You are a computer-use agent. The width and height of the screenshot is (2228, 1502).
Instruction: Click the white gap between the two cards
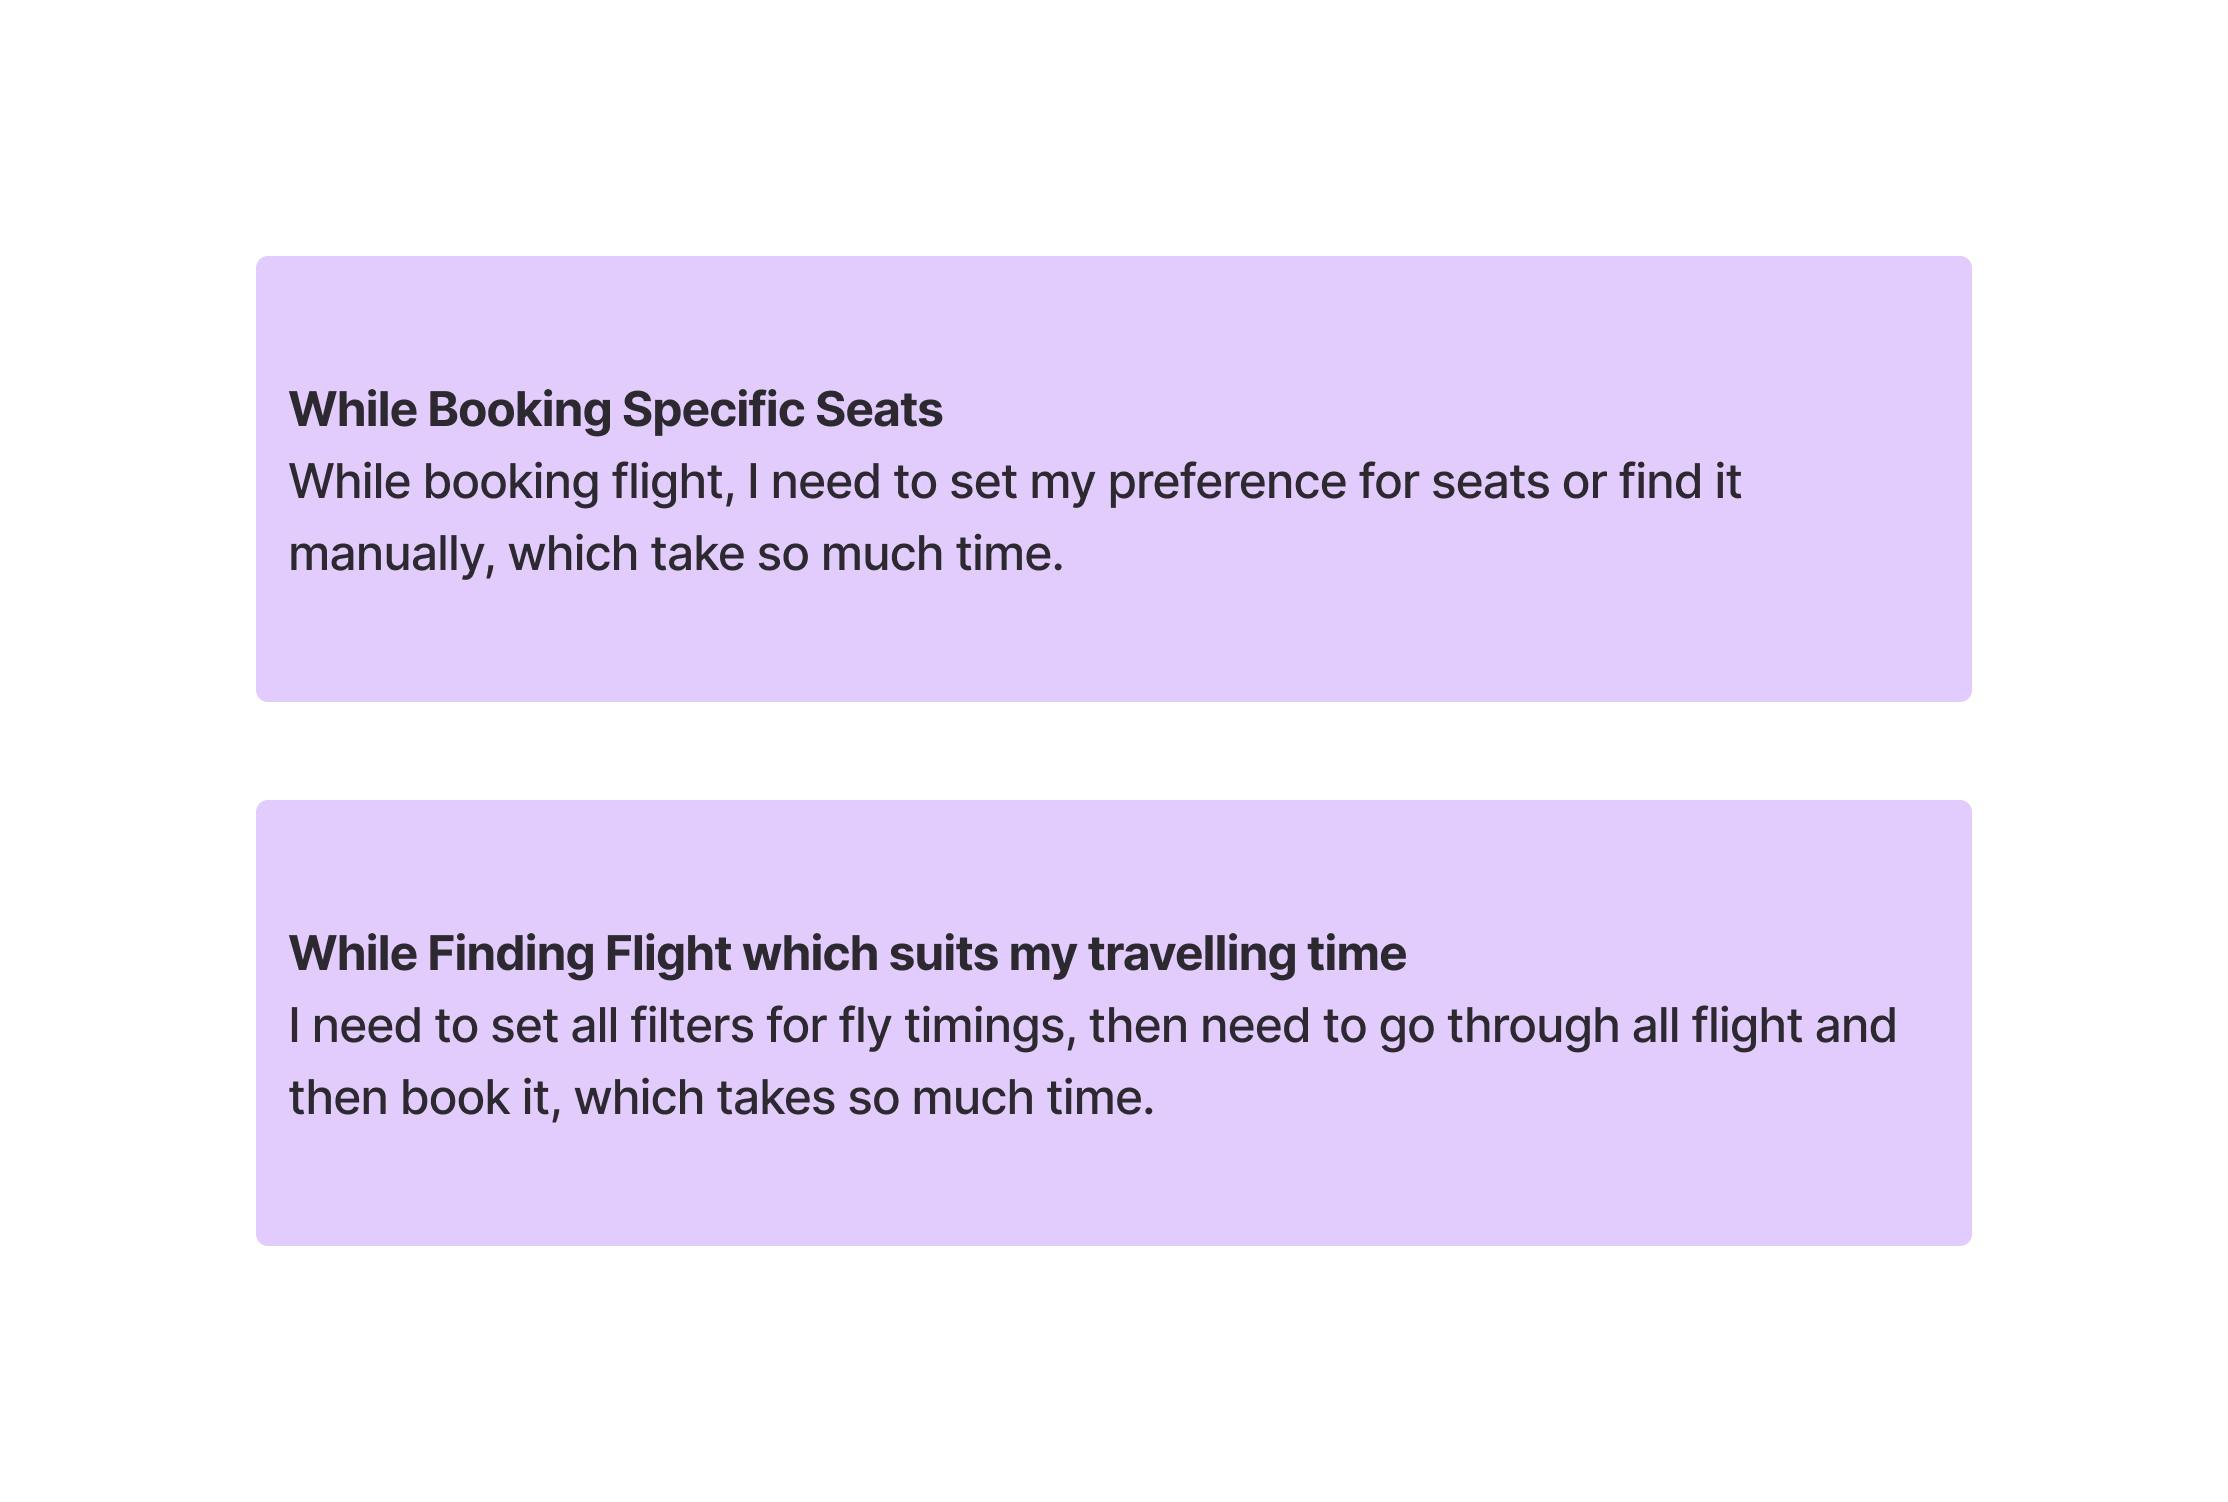[1113, 751]
